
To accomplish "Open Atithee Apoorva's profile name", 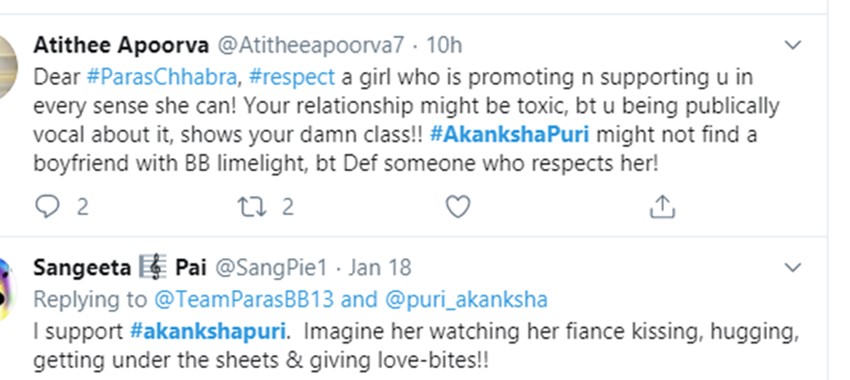I will [121, 46].
